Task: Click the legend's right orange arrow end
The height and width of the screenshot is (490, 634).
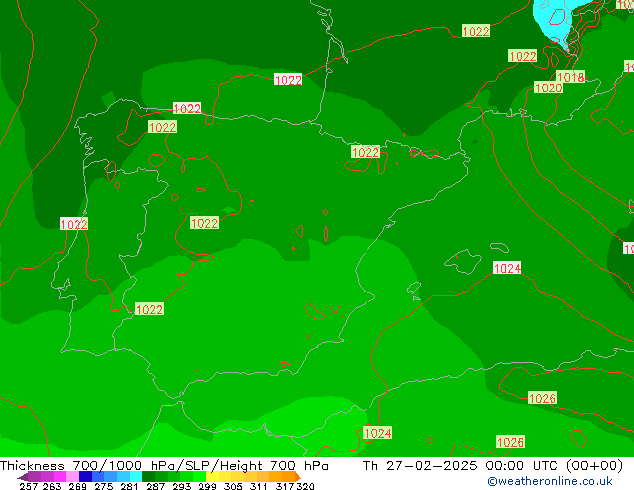Action: coord(298,477)
